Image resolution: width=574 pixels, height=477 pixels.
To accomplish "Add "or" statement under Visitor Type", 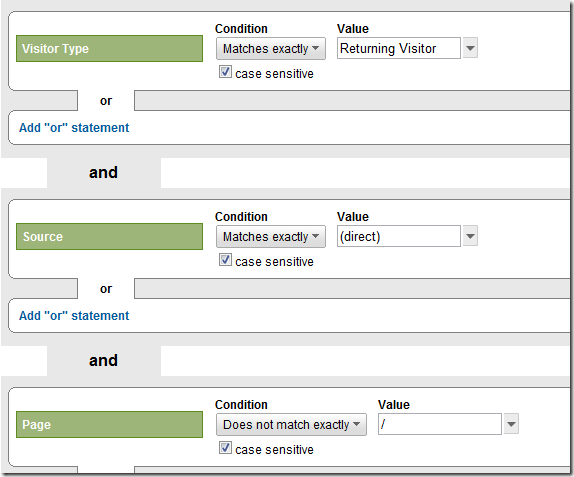I will [x=74, y=128].
